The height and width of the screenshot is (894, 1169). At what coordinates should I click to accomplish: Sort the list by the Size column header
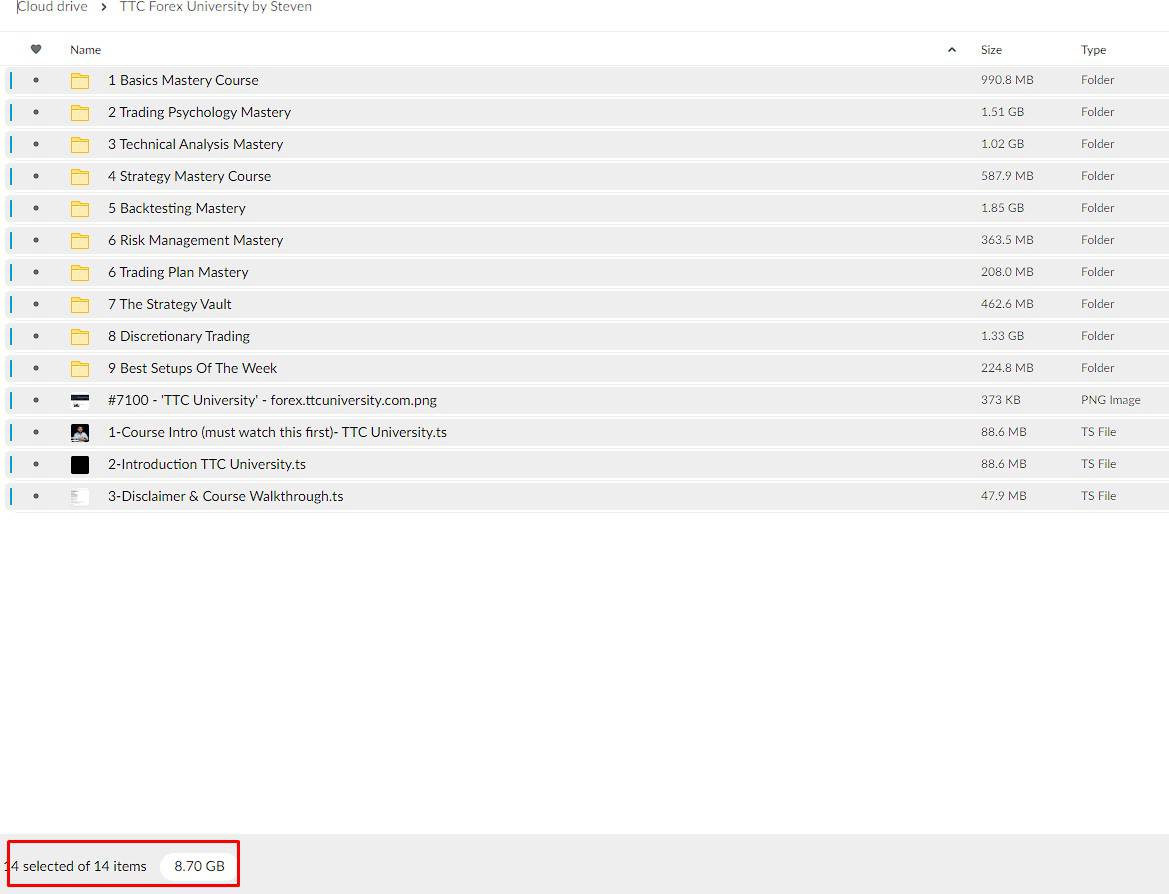click(x=991, y=50)
